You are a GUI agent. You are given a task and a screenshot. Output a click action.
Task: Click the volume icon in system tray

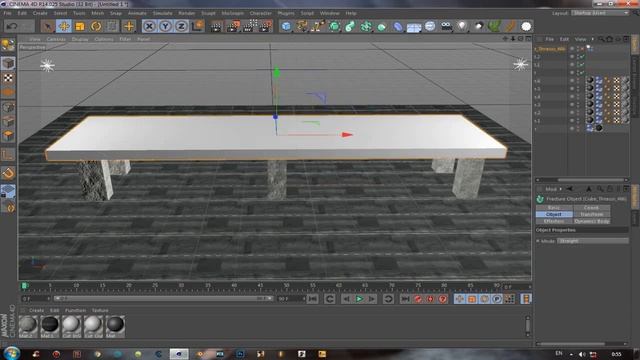[582, 354]
